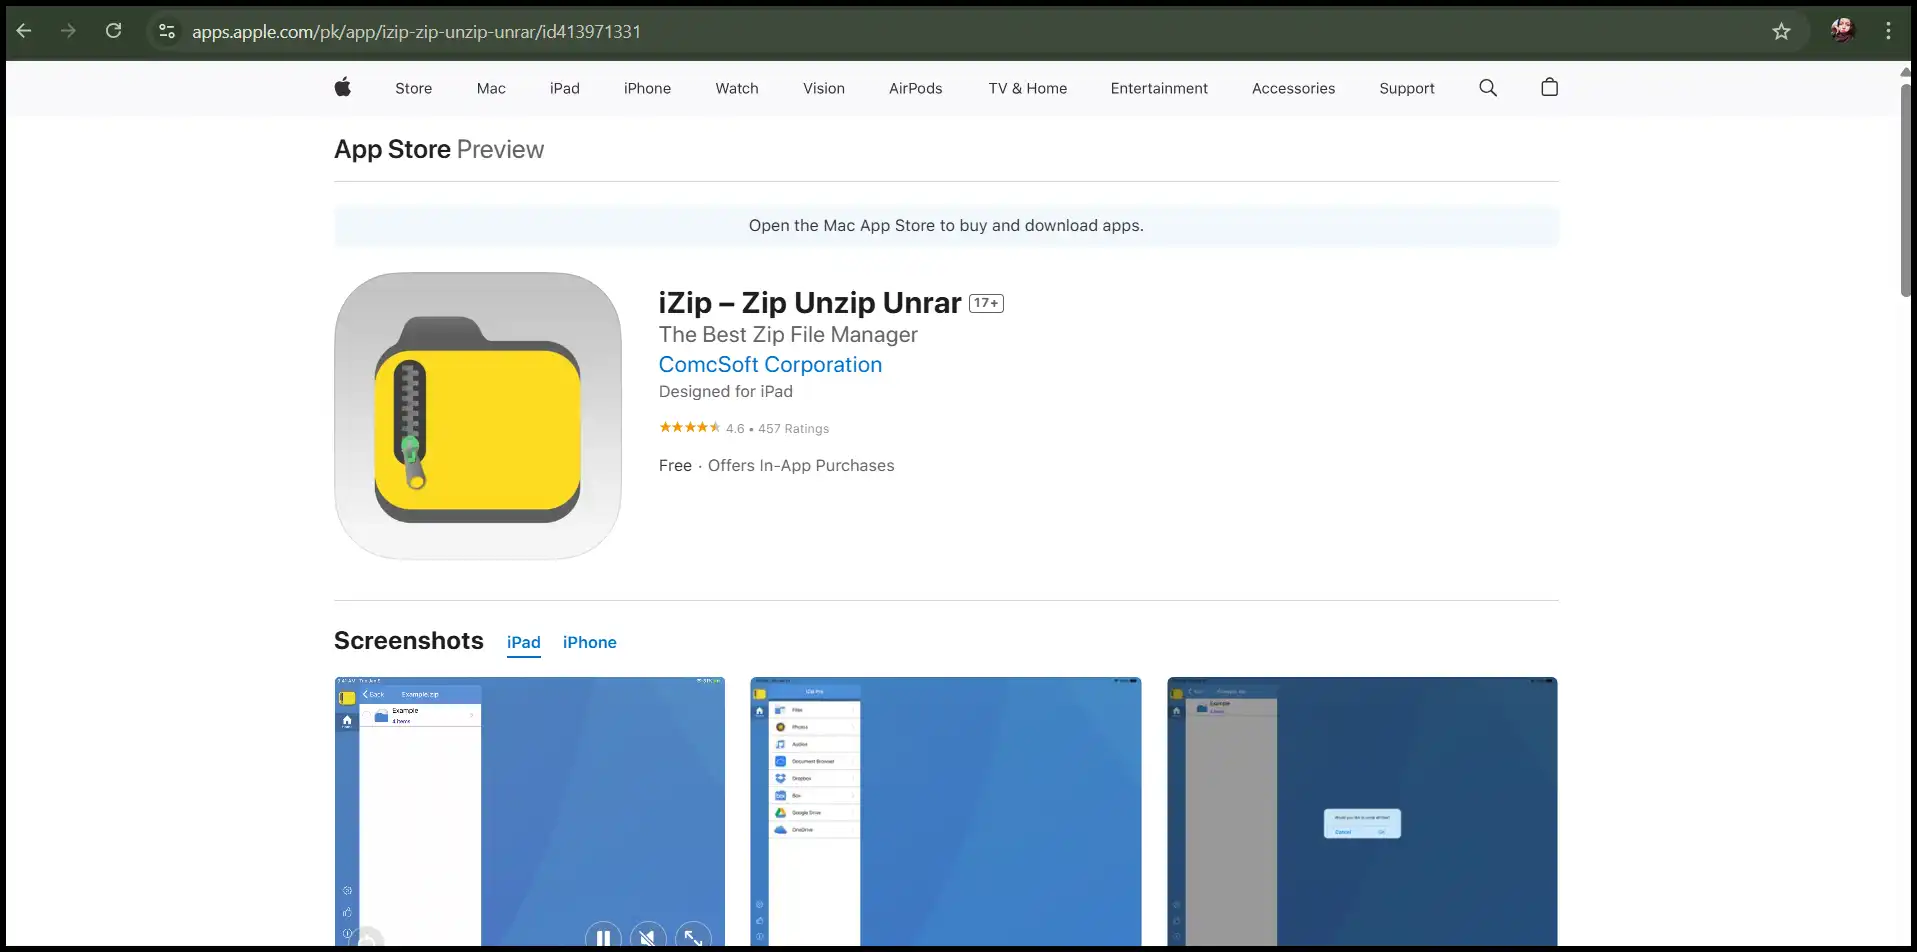
Task: Open the third screenshot showing a dialog
Action: [1362, 811]
